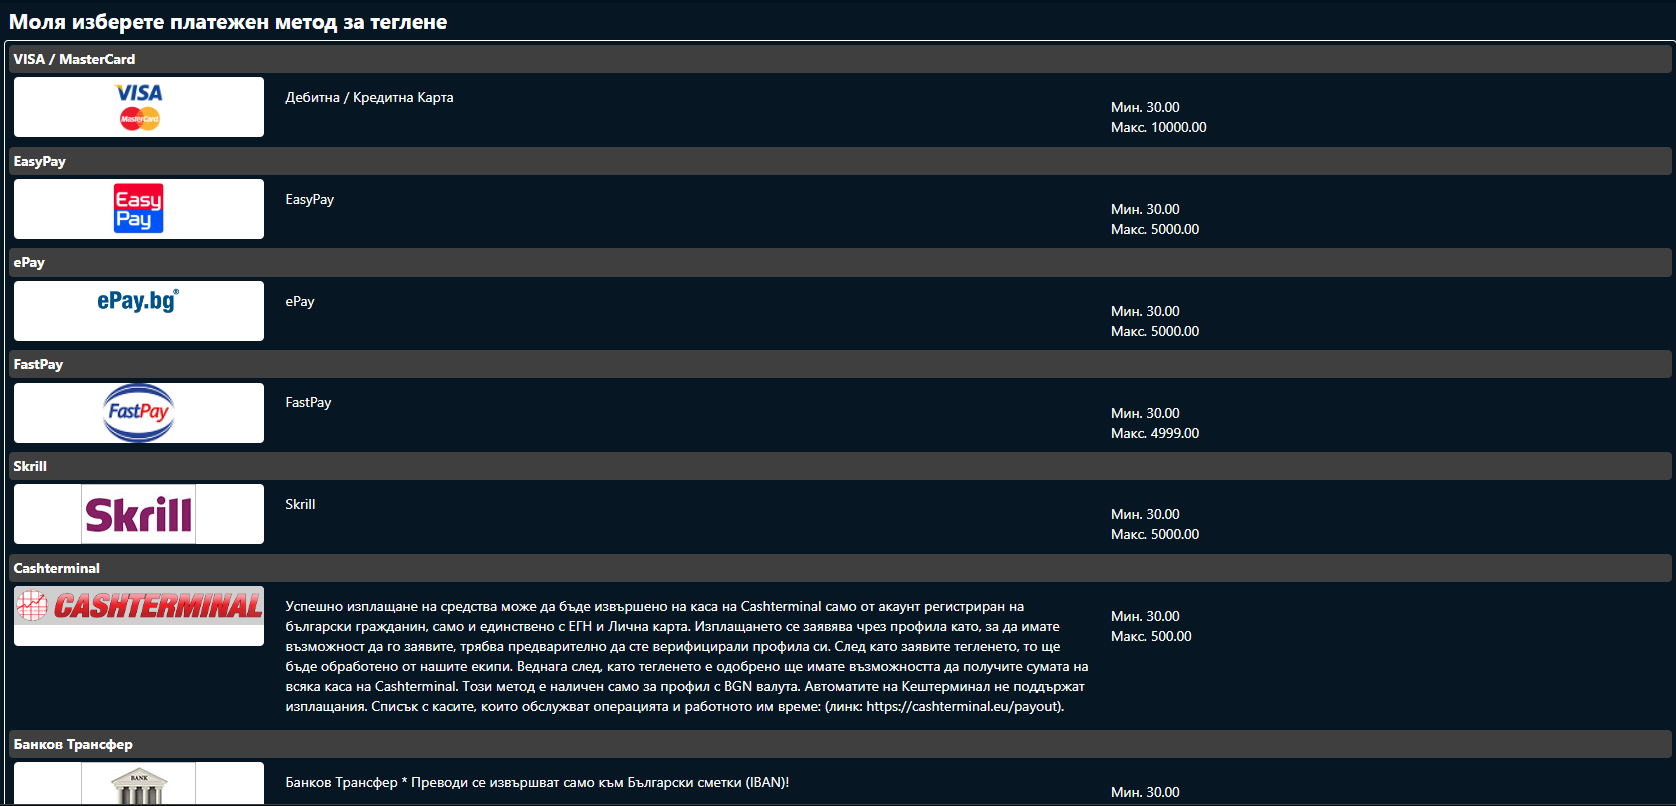Screen dimensions: 1676x806
Task: Select the FastPay logo
Action: (139, 413)
